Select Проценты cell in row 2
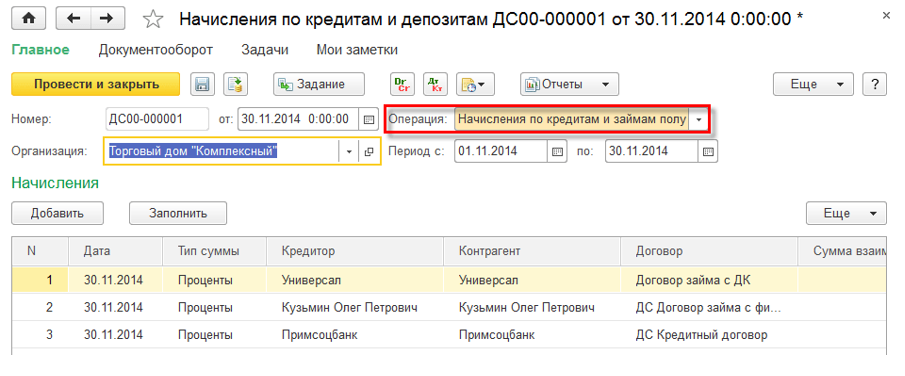This screenshot has height=376, width=905. (215, 308)
